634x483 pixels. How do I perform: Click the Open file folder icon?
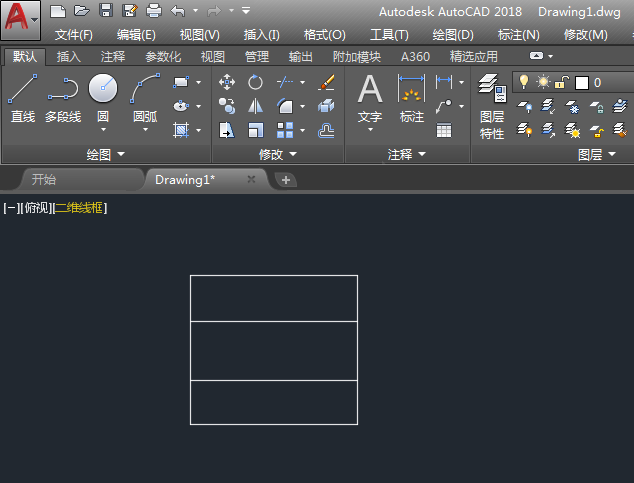pyautogui.click(x=81, y=11)
